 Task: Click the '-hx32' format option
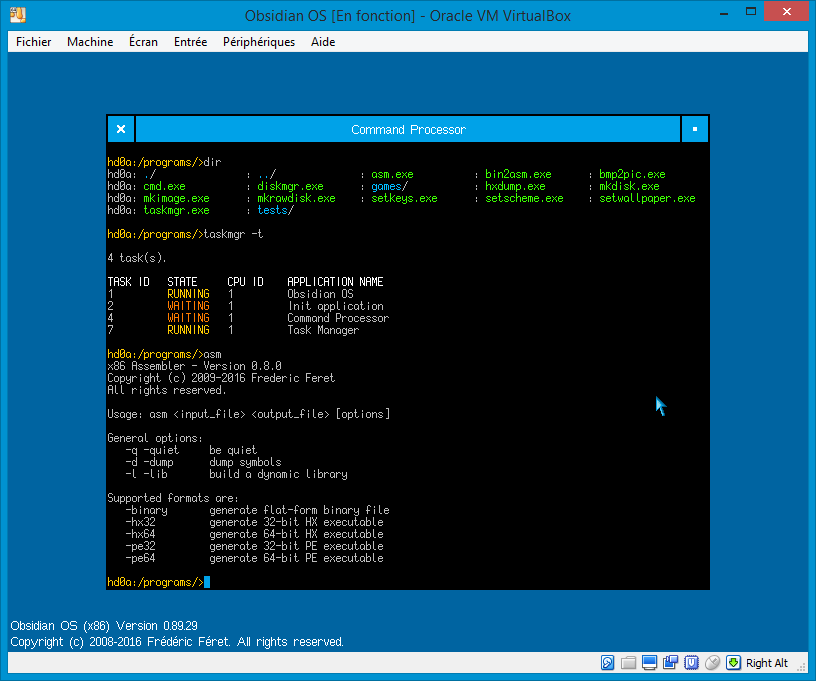141,522
